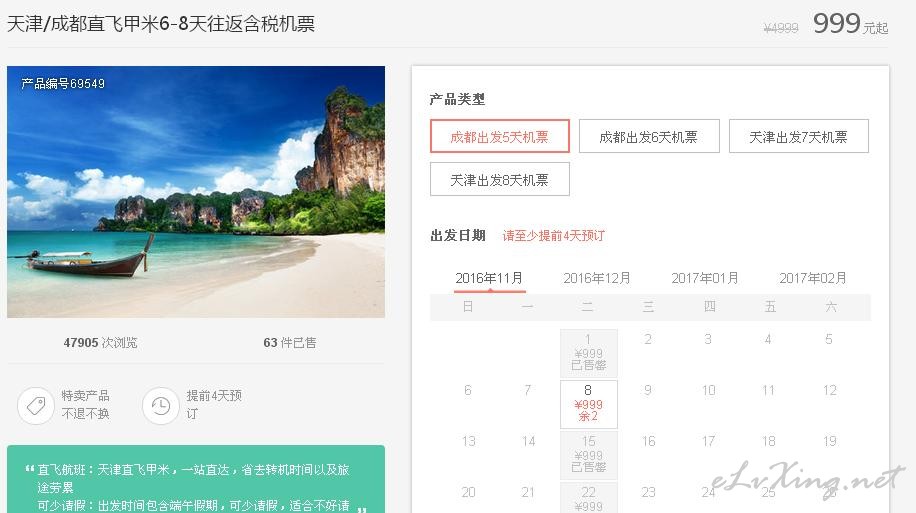Choose 天津出发8天机票 option

499,179
